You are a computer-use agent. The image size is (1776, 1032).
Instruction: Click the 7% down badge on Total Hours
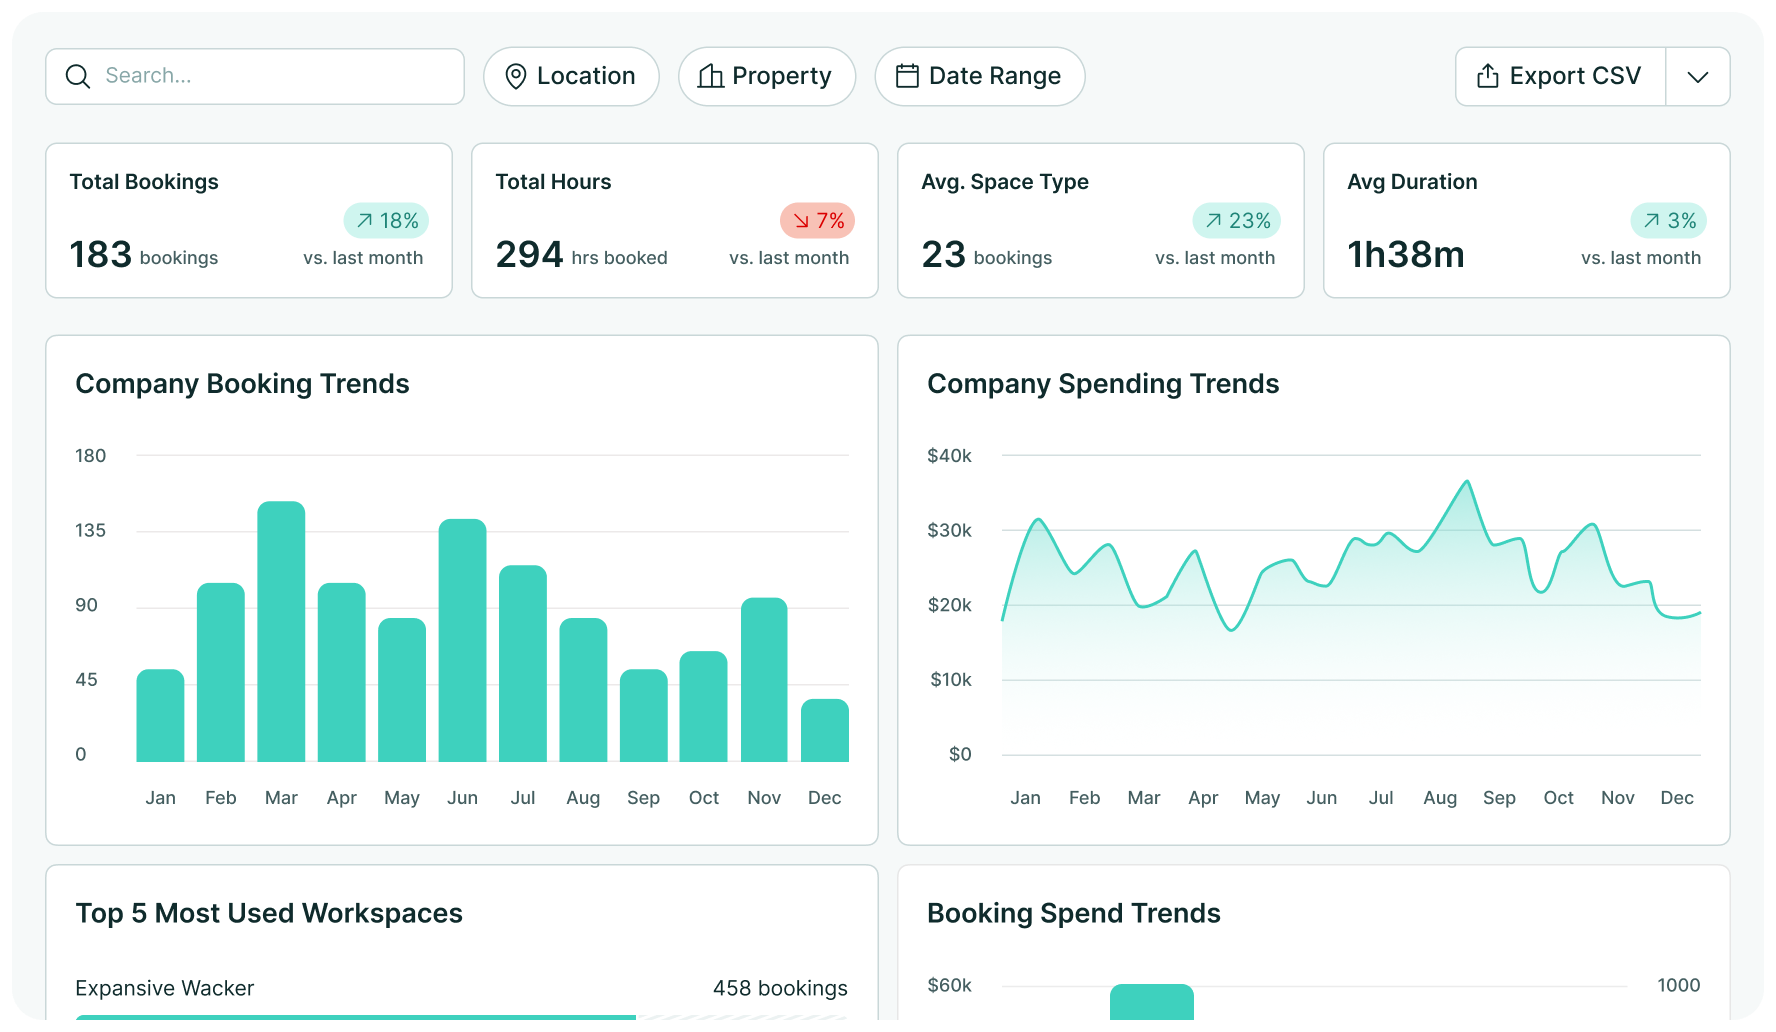pyautogui.click(x=817, y=220)
